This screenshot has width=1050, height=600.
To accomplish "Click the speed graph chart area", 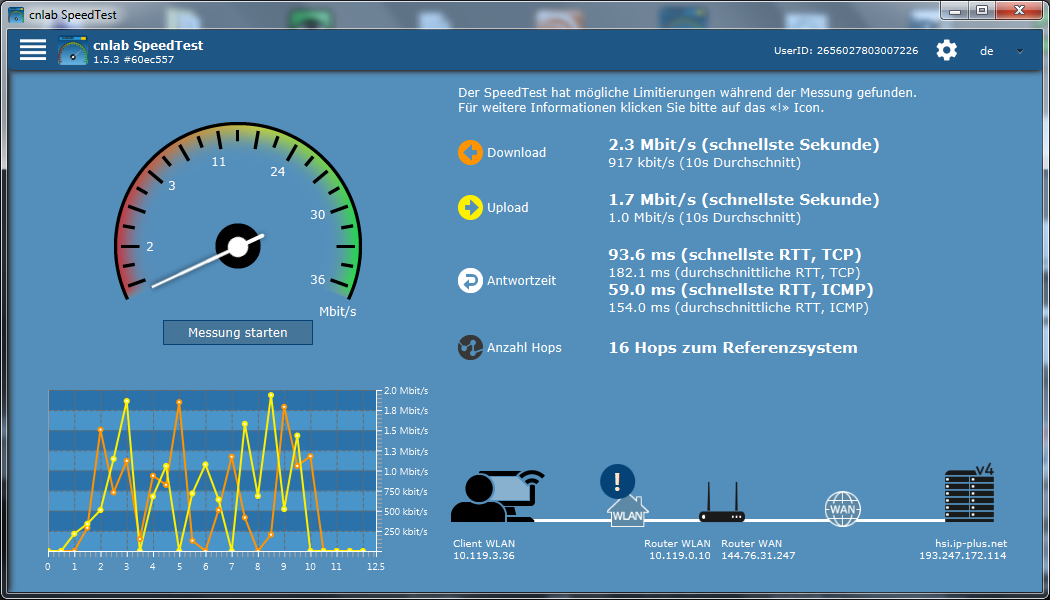I will 214,471.
